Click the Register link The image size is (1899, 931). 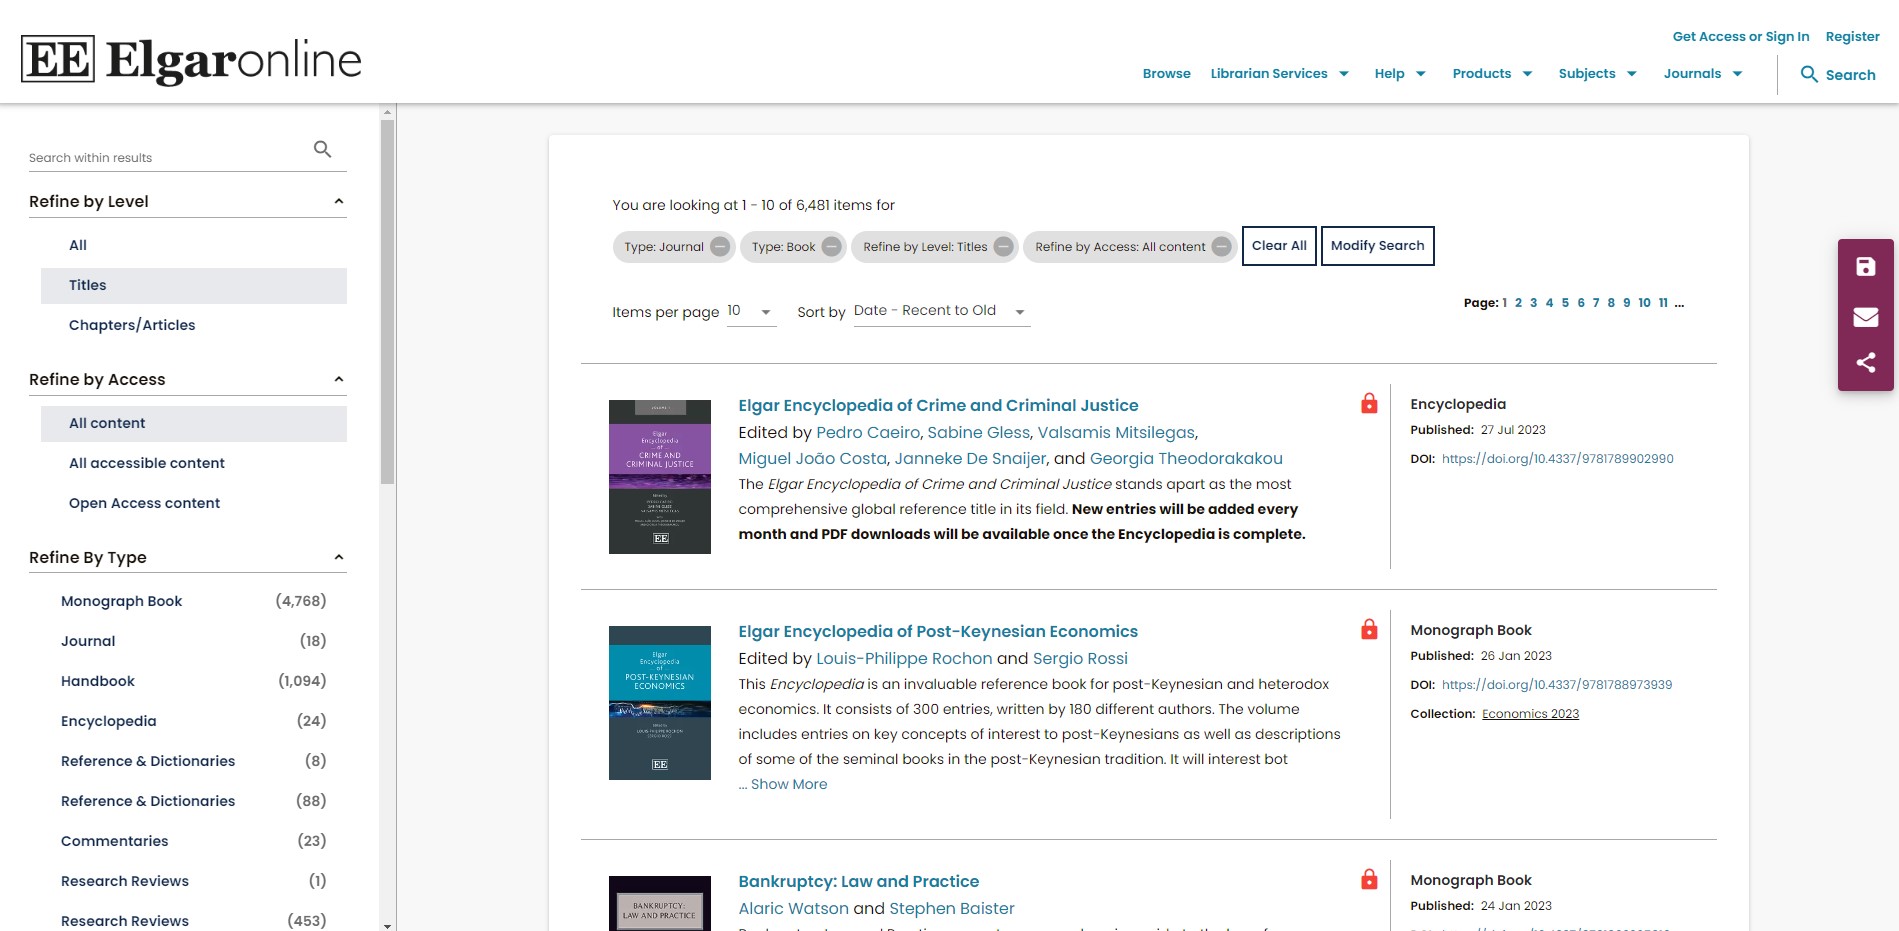[1852, 37]
